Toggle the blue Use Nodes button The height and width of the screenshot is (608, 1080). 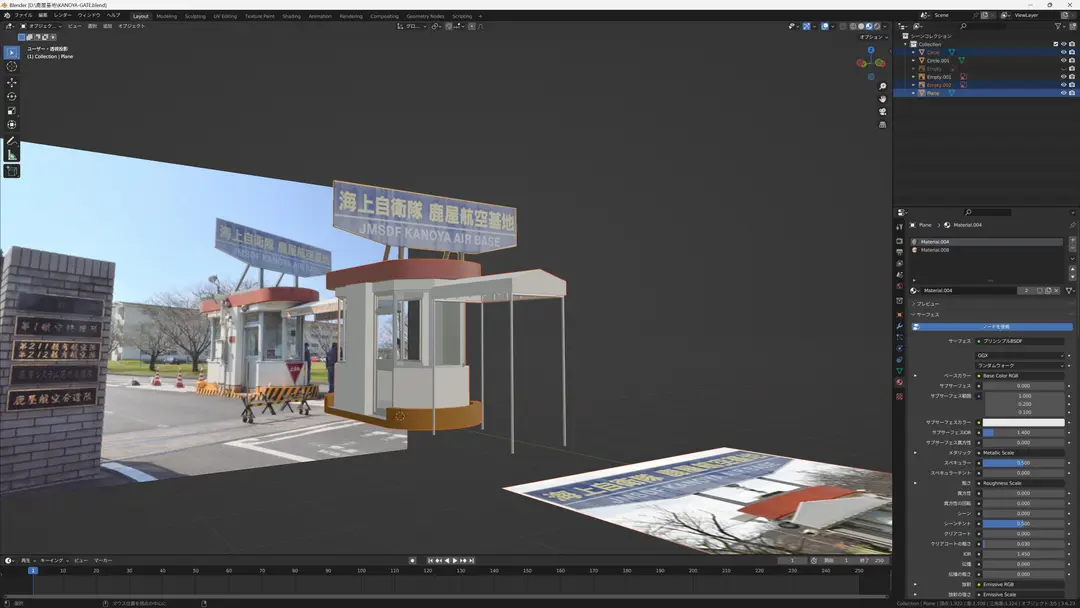(x=993, y=326)
